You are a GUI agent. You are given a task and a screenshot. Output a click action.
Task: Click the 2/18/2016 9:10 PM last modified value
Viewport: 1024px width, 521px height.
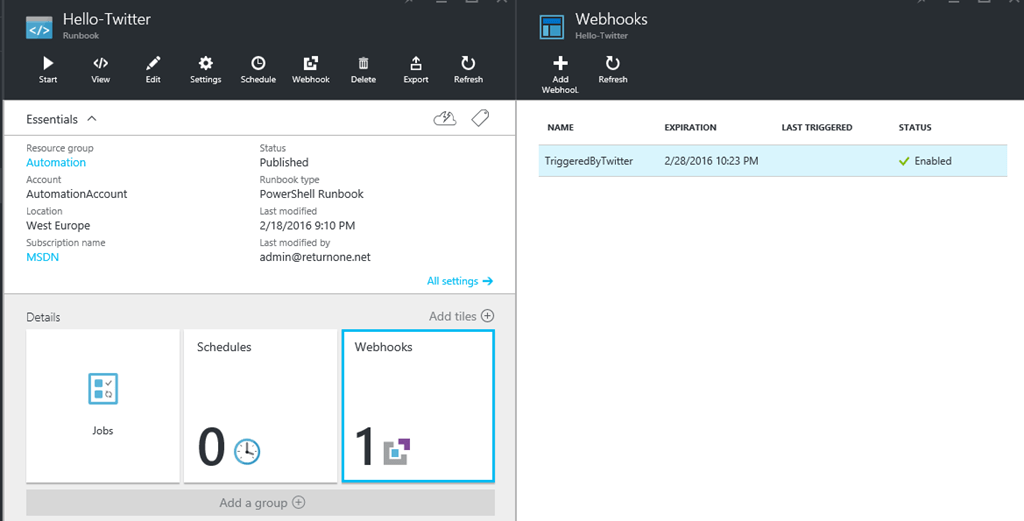tap(307, 225)
